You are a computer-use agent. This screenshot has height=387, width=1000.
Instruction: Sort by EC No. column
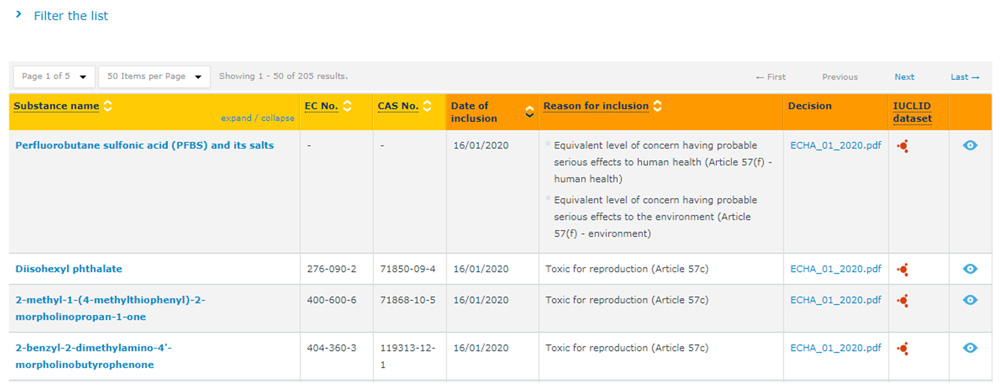(348, 106)
